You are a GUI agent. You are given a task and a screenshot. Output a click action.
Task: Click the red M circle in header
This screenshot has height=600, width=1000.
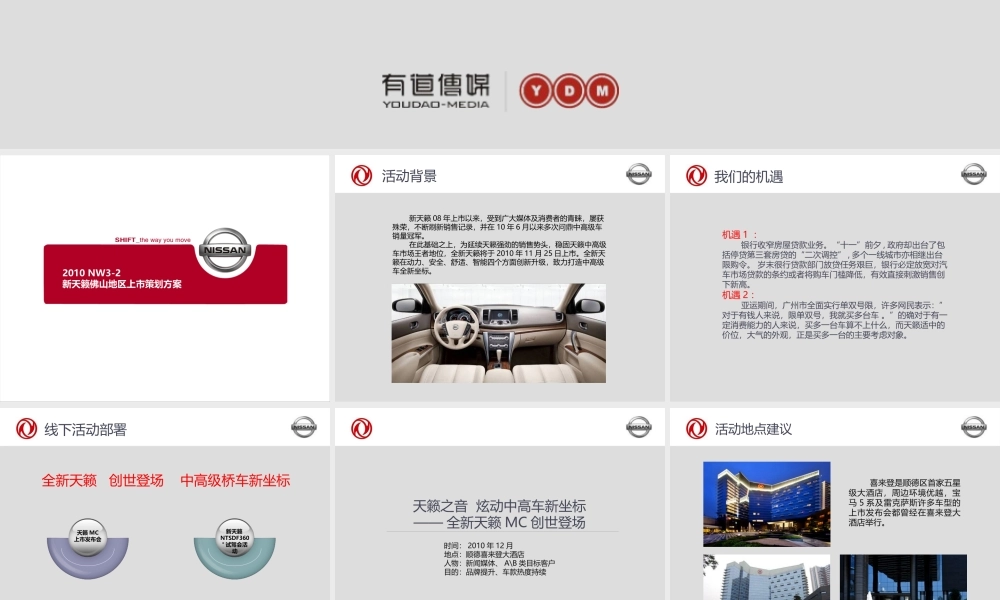602,91
